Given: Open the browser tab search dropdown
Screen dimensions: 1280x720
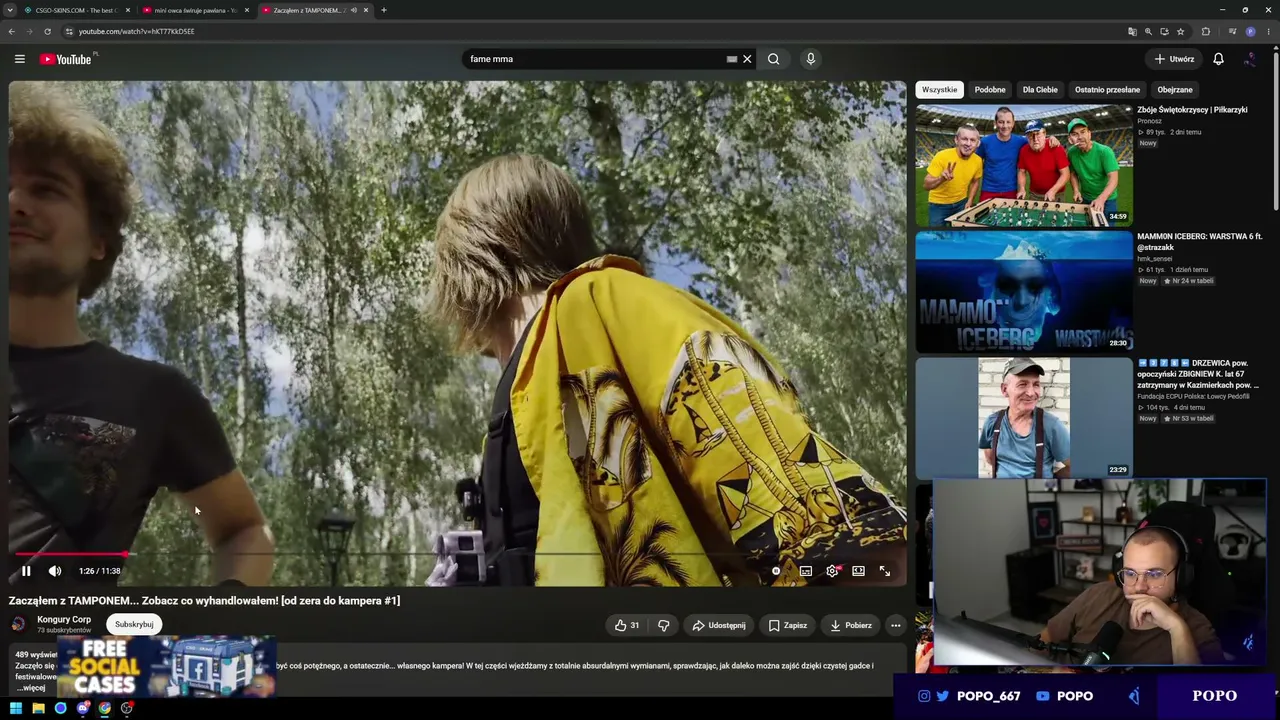Looking at the screenshot, I should (10, 10).
